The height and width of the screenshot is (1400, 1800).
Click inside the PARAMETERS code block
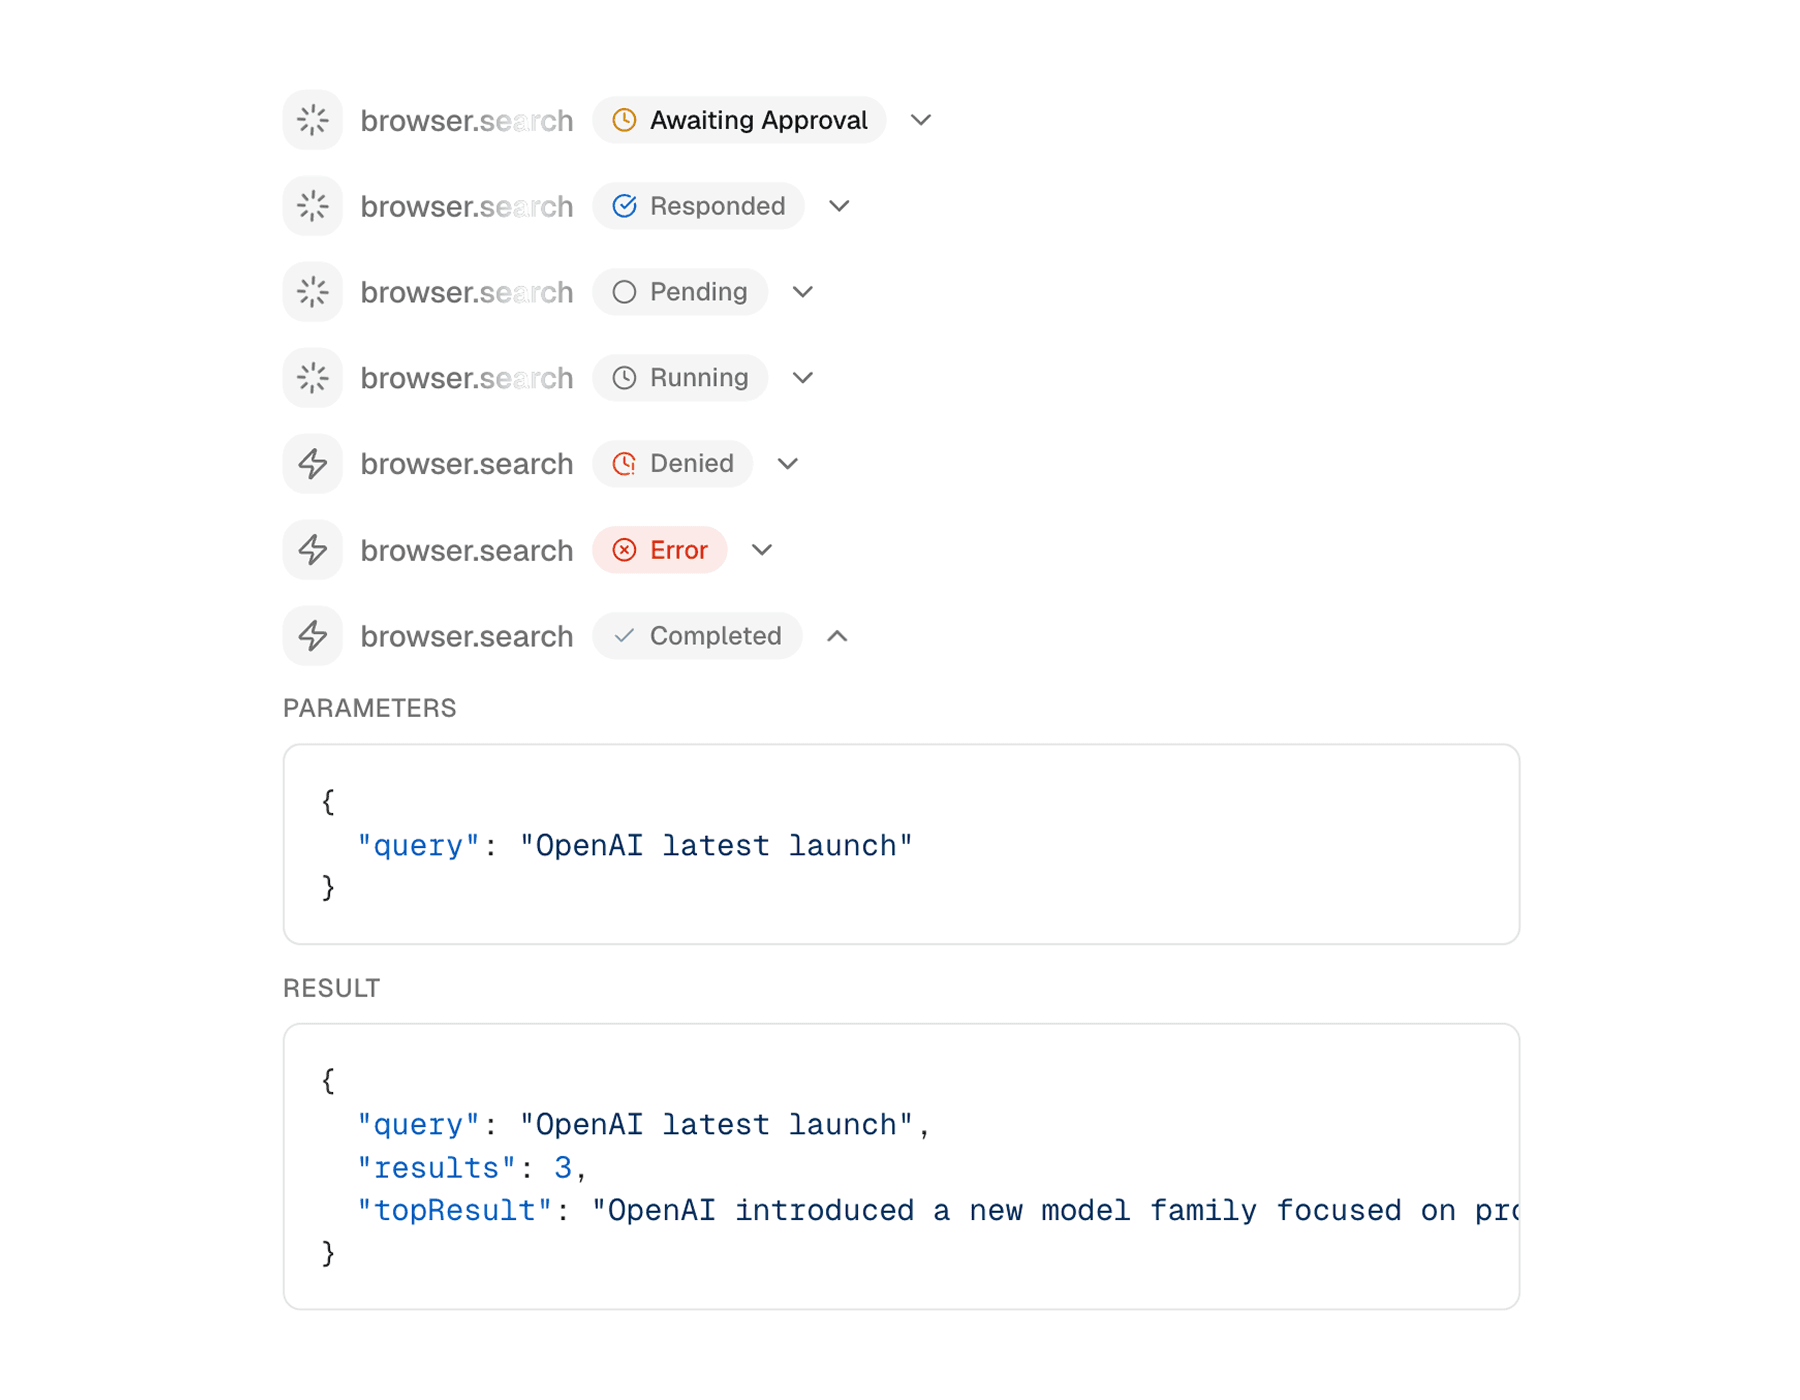coord(900,845)
